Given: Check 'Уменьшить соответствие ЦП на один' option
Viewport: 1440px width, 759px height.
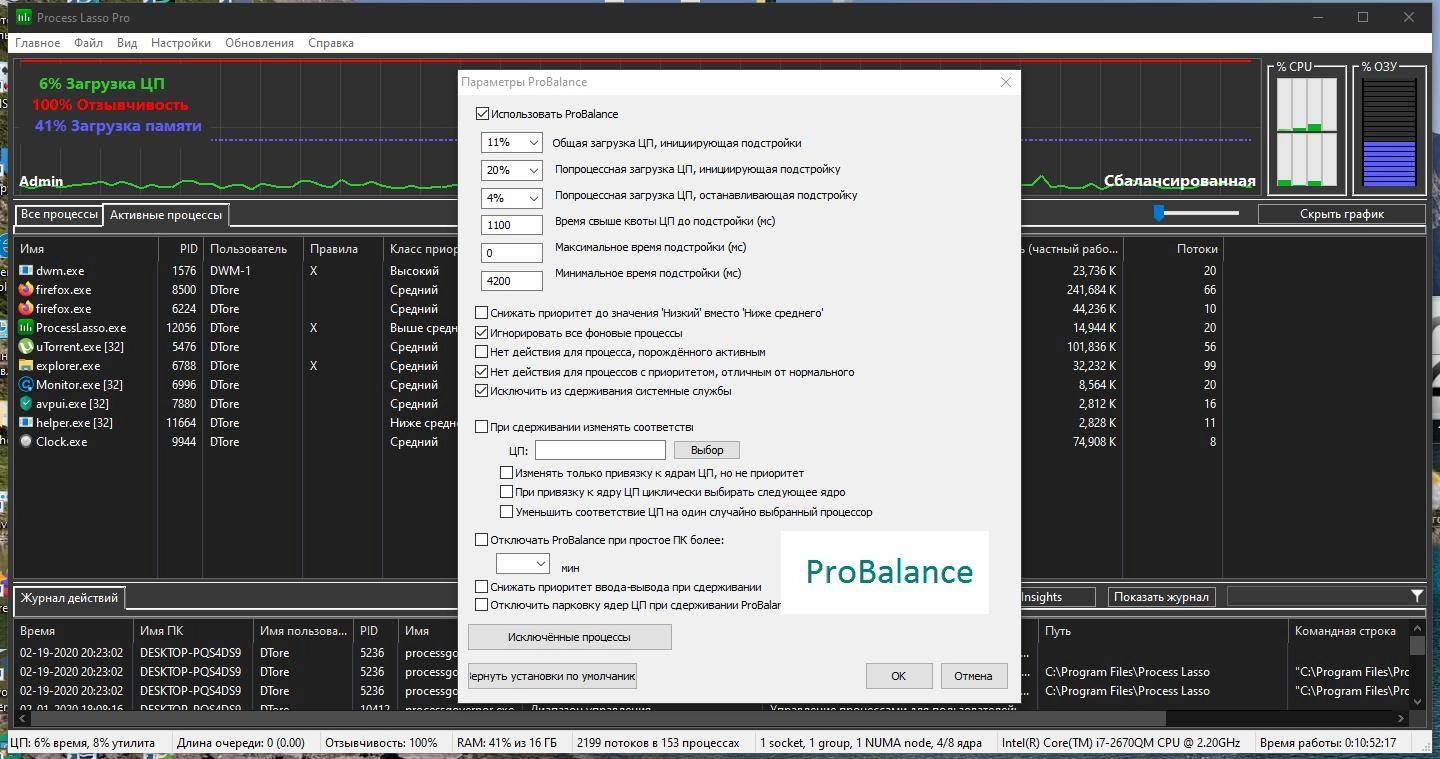Looking at the screenshot, I should [507, 512].
